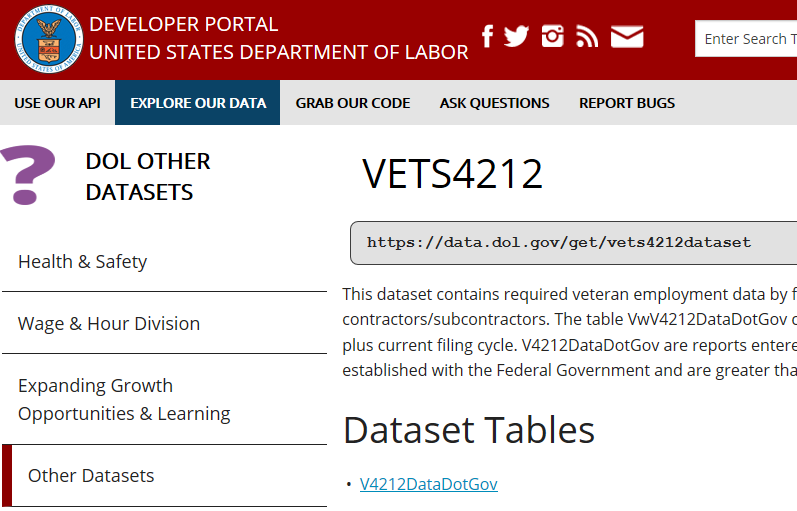The width and height of the screenshot is (797, 511).
Task: Open Expanding Growth Opportunities & Learning
Action: (x=124, y=399)
